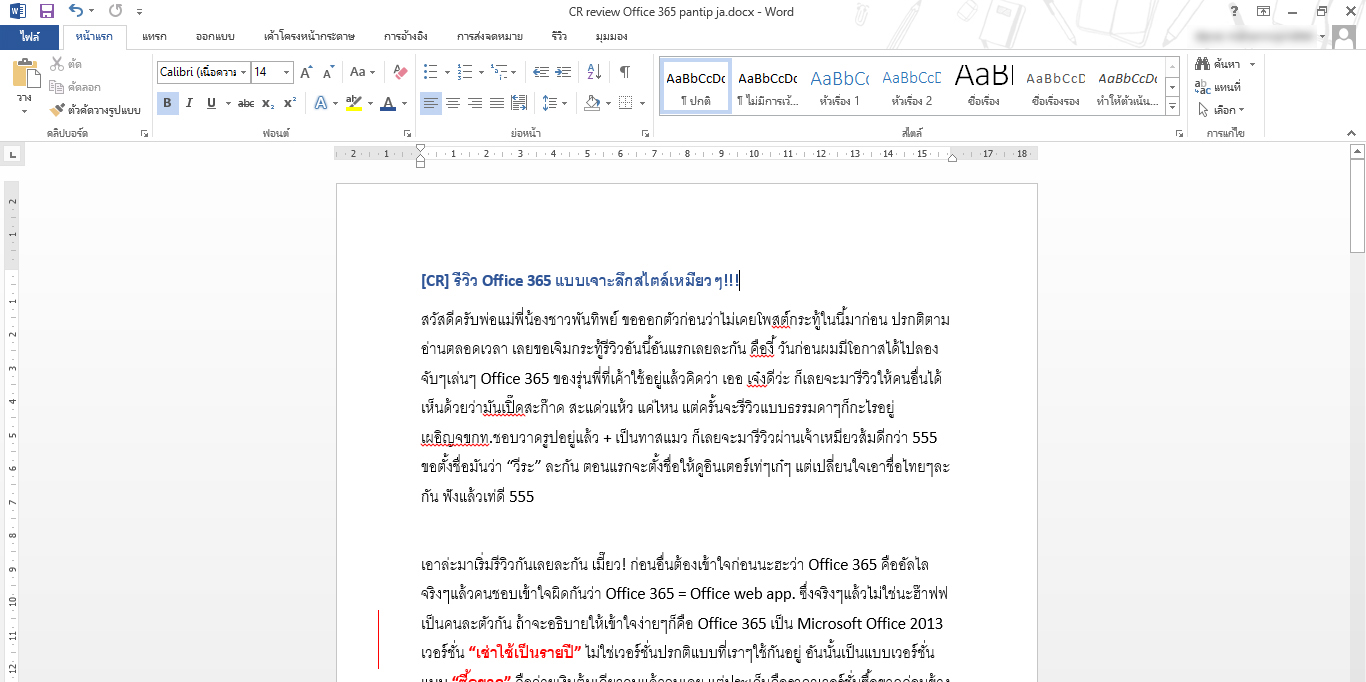Click the Ribbon Display Options icon
This screenshot has width=1366, height=682.
[1264, 11]
